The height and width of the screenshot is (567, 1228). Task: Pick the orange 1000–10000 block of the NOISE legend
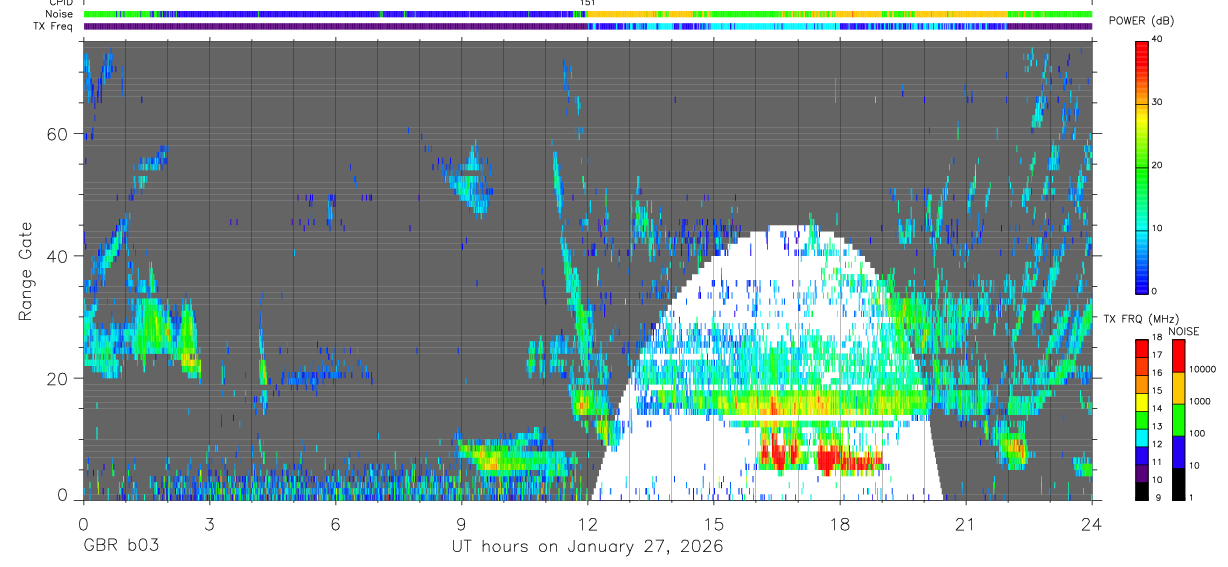1178,388
